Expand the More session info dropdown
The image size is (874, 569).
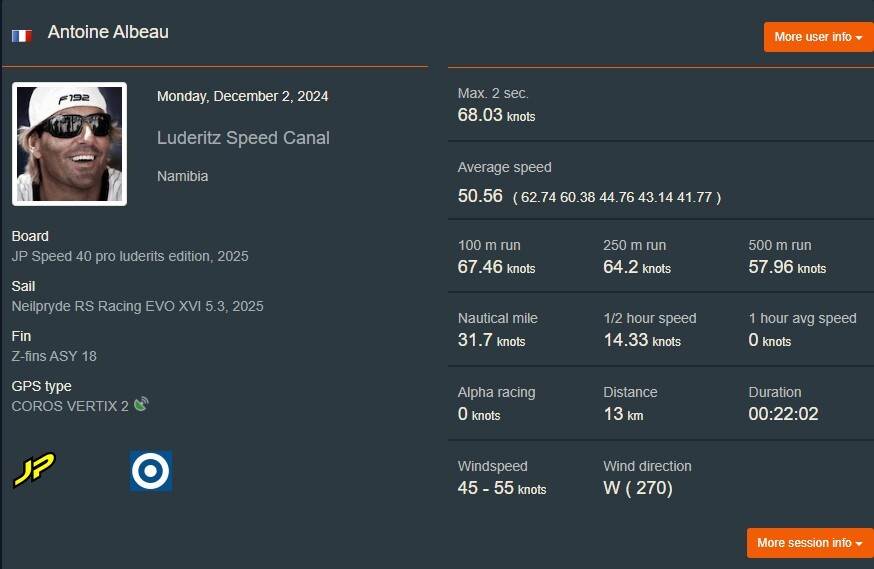coord(809,543)
